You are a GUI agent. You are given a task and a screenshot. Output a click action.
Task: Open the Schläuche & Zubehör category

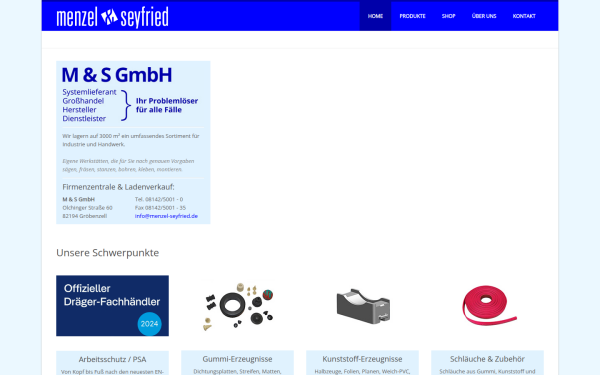[x=487, y=359]
